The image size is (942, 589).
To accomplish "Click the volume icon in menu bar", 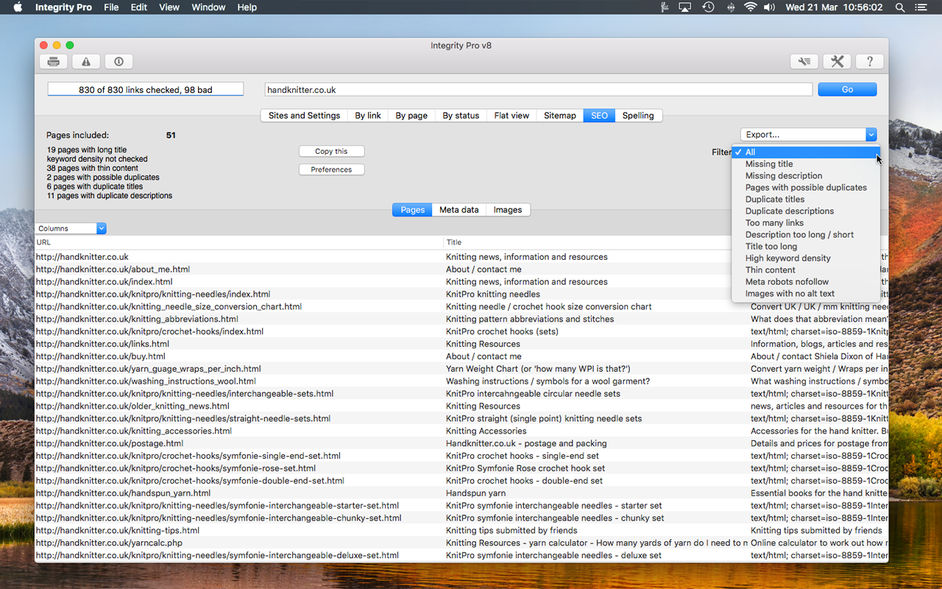I will pos(769,7).
